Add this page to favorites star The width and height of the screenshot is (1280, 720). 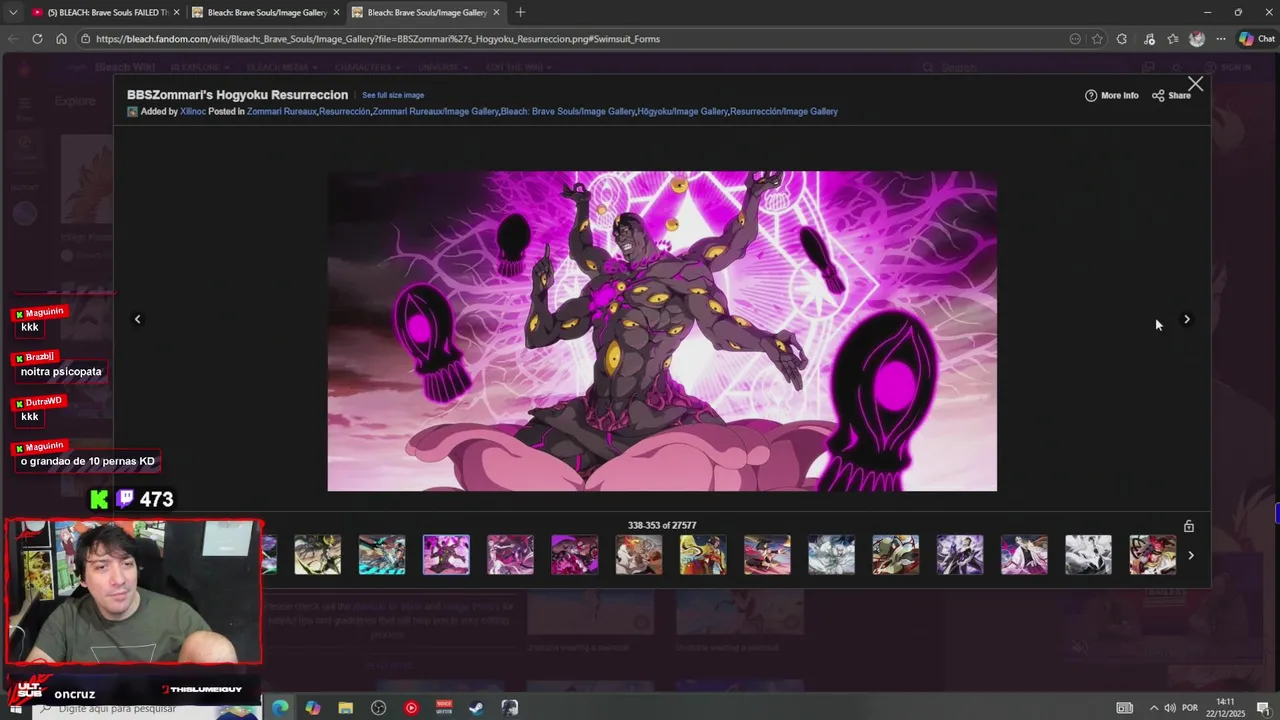[1097, 39]
